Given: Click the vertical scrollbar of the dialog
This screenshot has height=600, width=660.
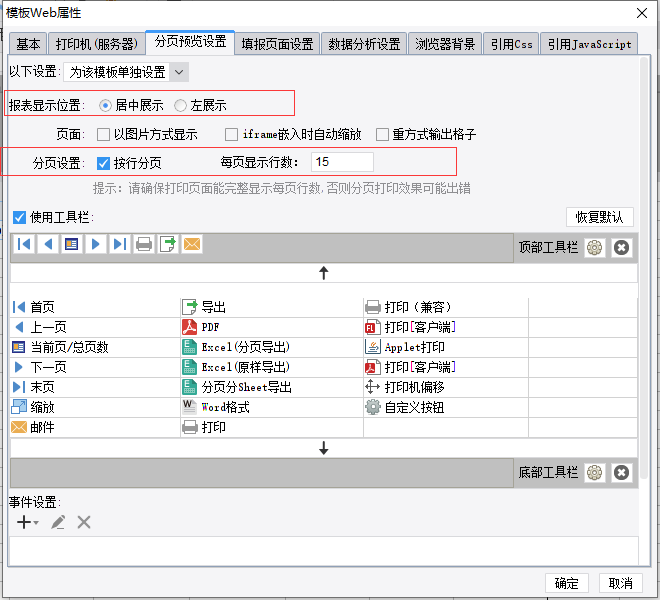Looking at the screenshot, I should 644,269.
